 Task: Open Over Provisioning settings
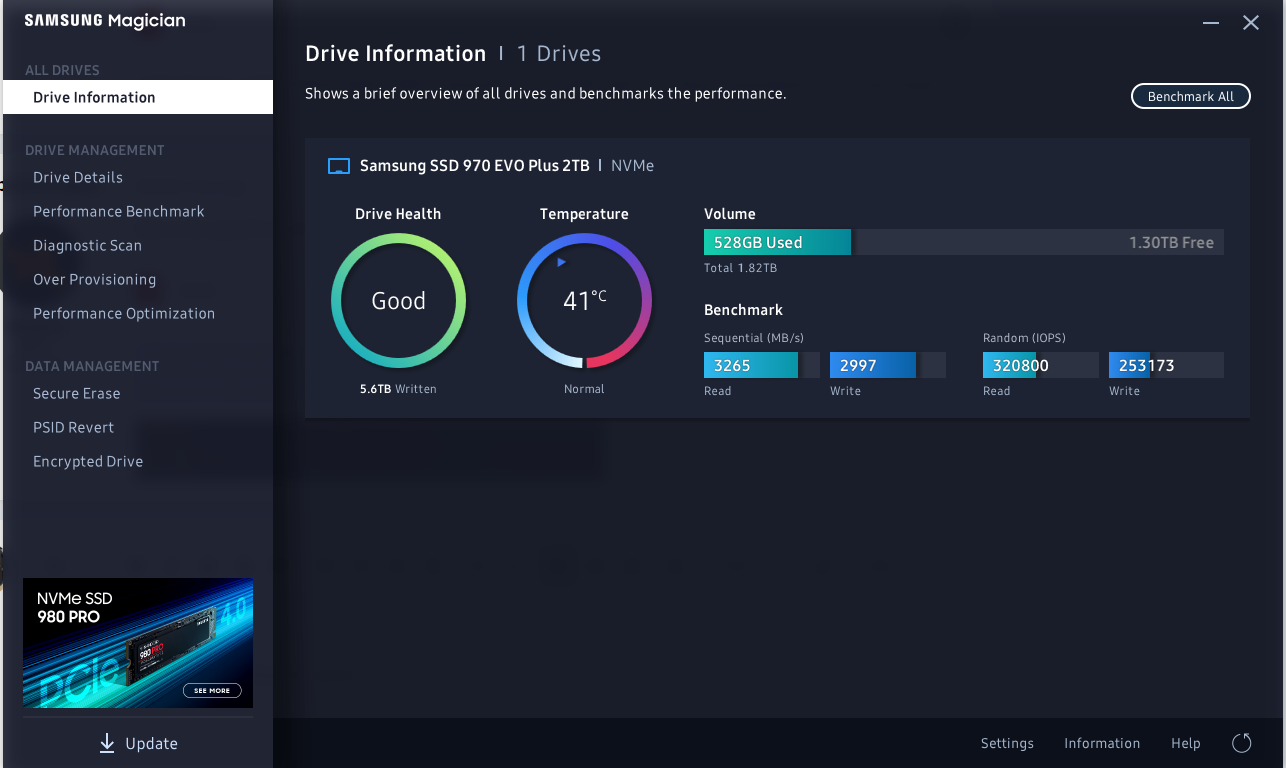(94, 279)
